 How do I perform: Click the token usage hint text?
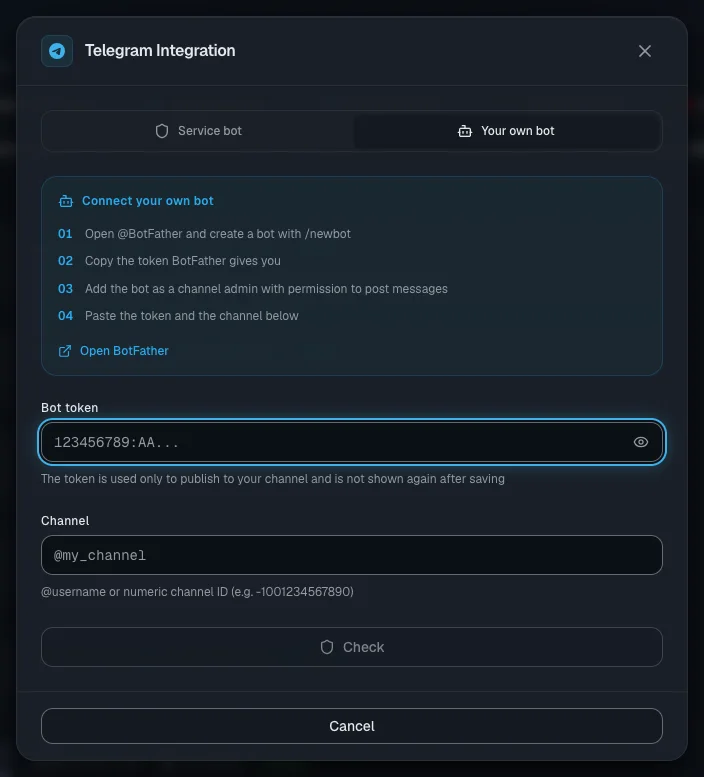pos(272,479)
